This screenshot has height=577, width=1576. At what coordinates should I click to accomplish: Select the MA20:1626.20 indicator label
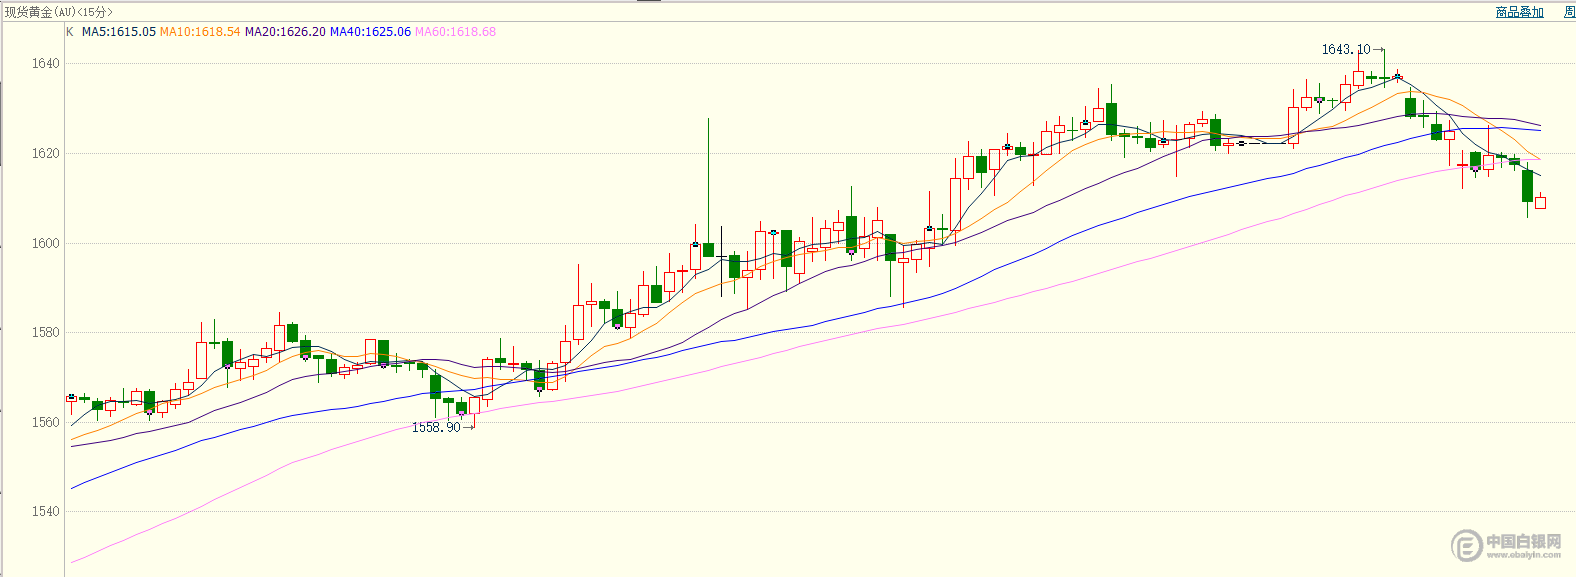(285, 32)
